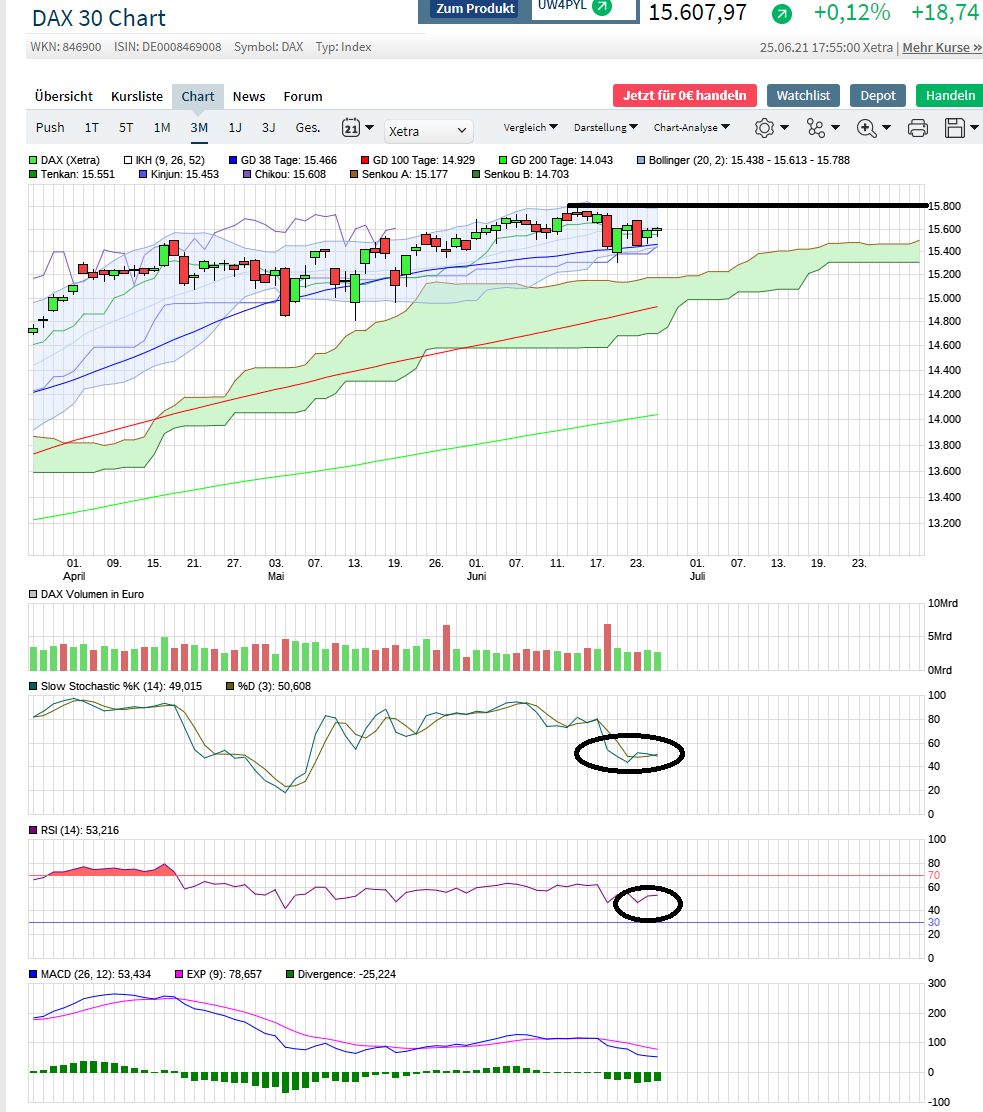This screenshot has height=1112, width=983.
Task: Open the Xetra exchange dropdown
Action: pos(428,131)
